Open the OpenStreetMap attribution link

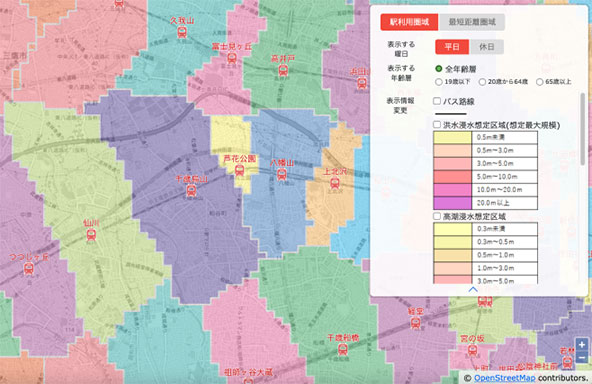click(x=504, y=378)
